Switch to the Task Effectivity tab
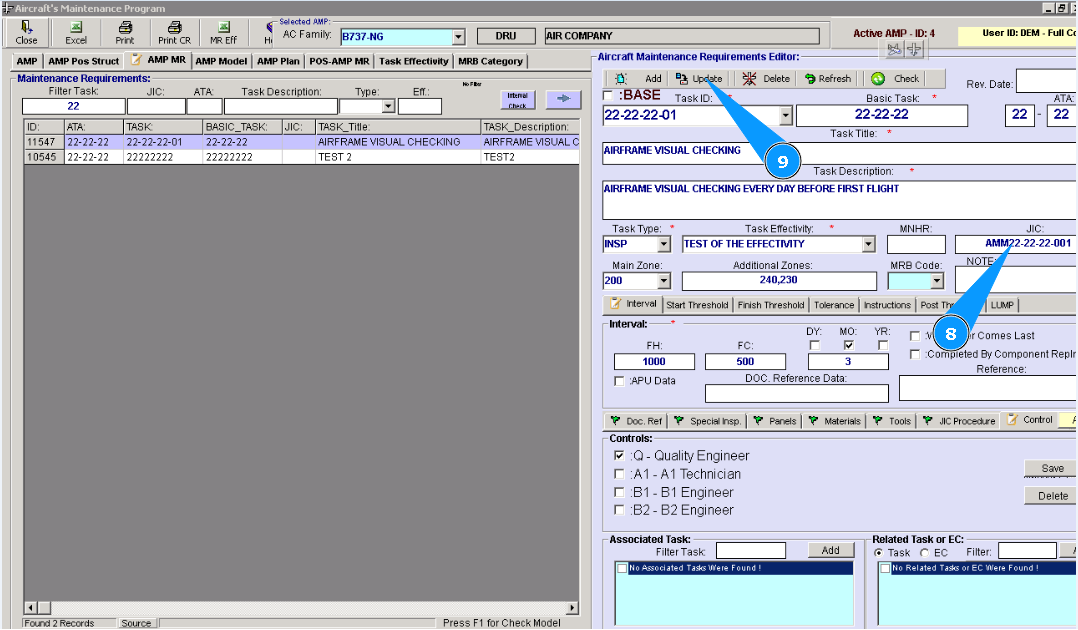 click(x=413, y=61)
